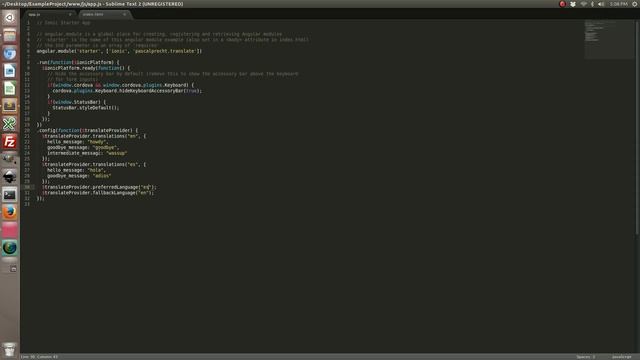Image resolution: width=640 pixels, height=360 pixels.
Task: Launch FileZilla from the dock
Action: 9,142
